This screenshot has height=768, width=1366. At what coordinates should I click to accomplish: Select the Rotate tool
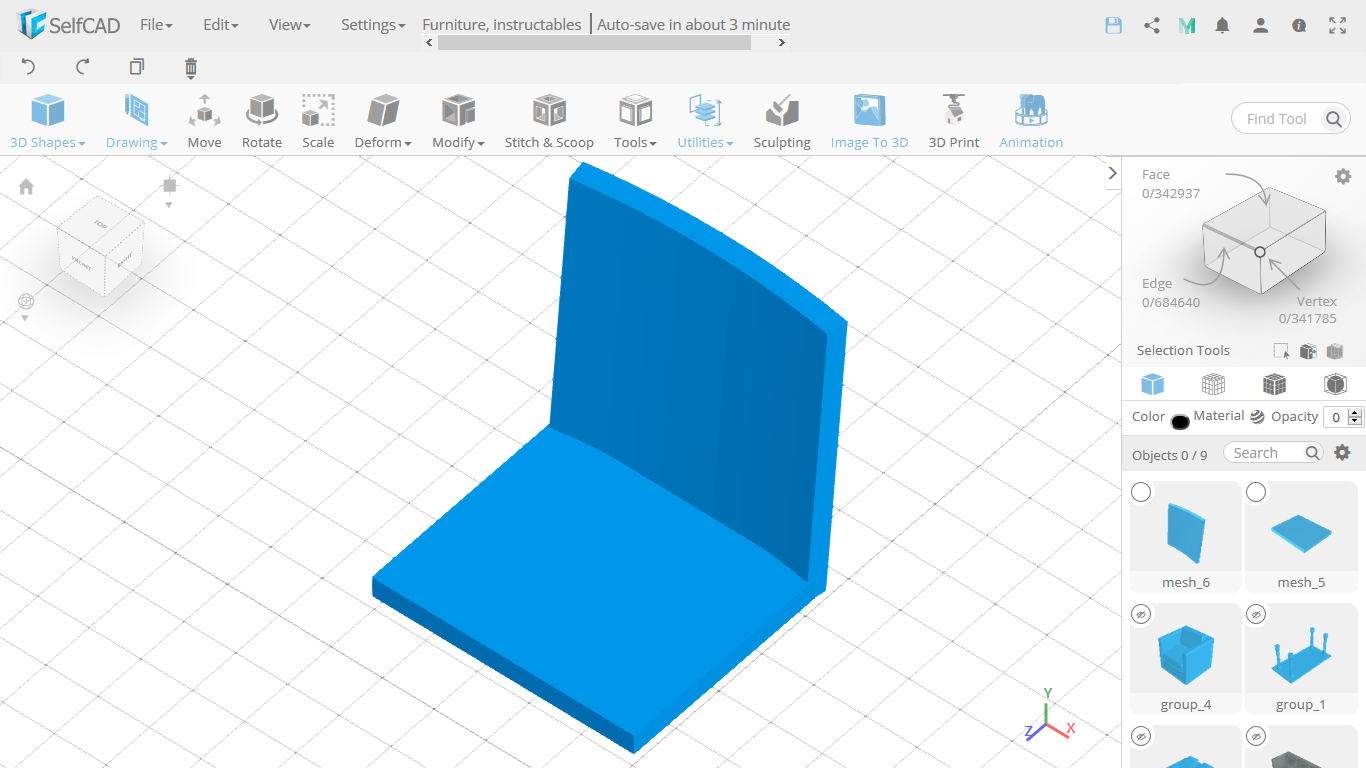click(x=262, y=121)
